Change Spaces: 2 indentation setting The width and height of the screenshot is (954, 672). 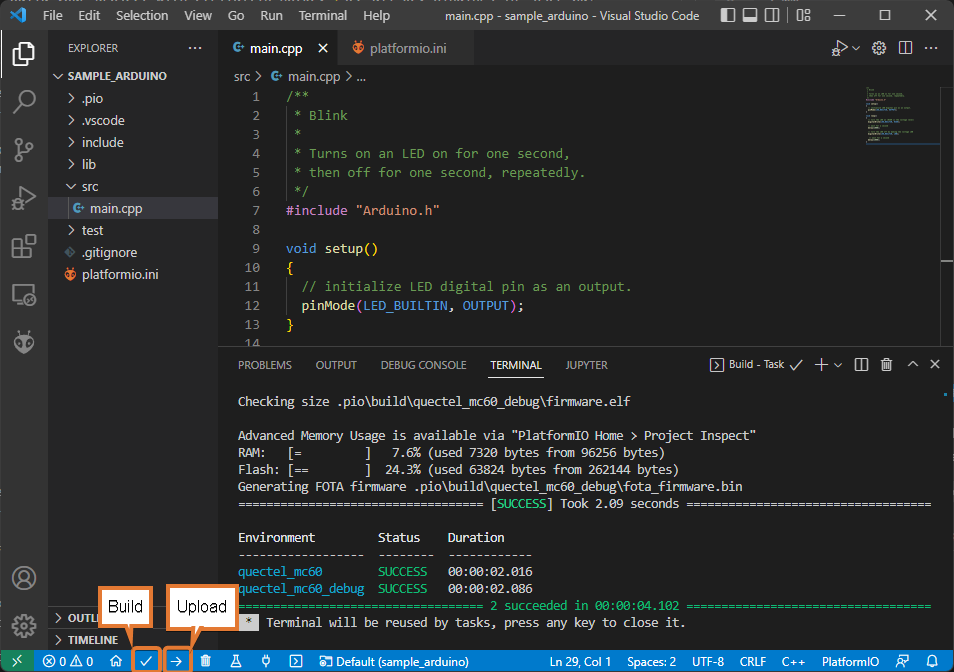[651, 661]
